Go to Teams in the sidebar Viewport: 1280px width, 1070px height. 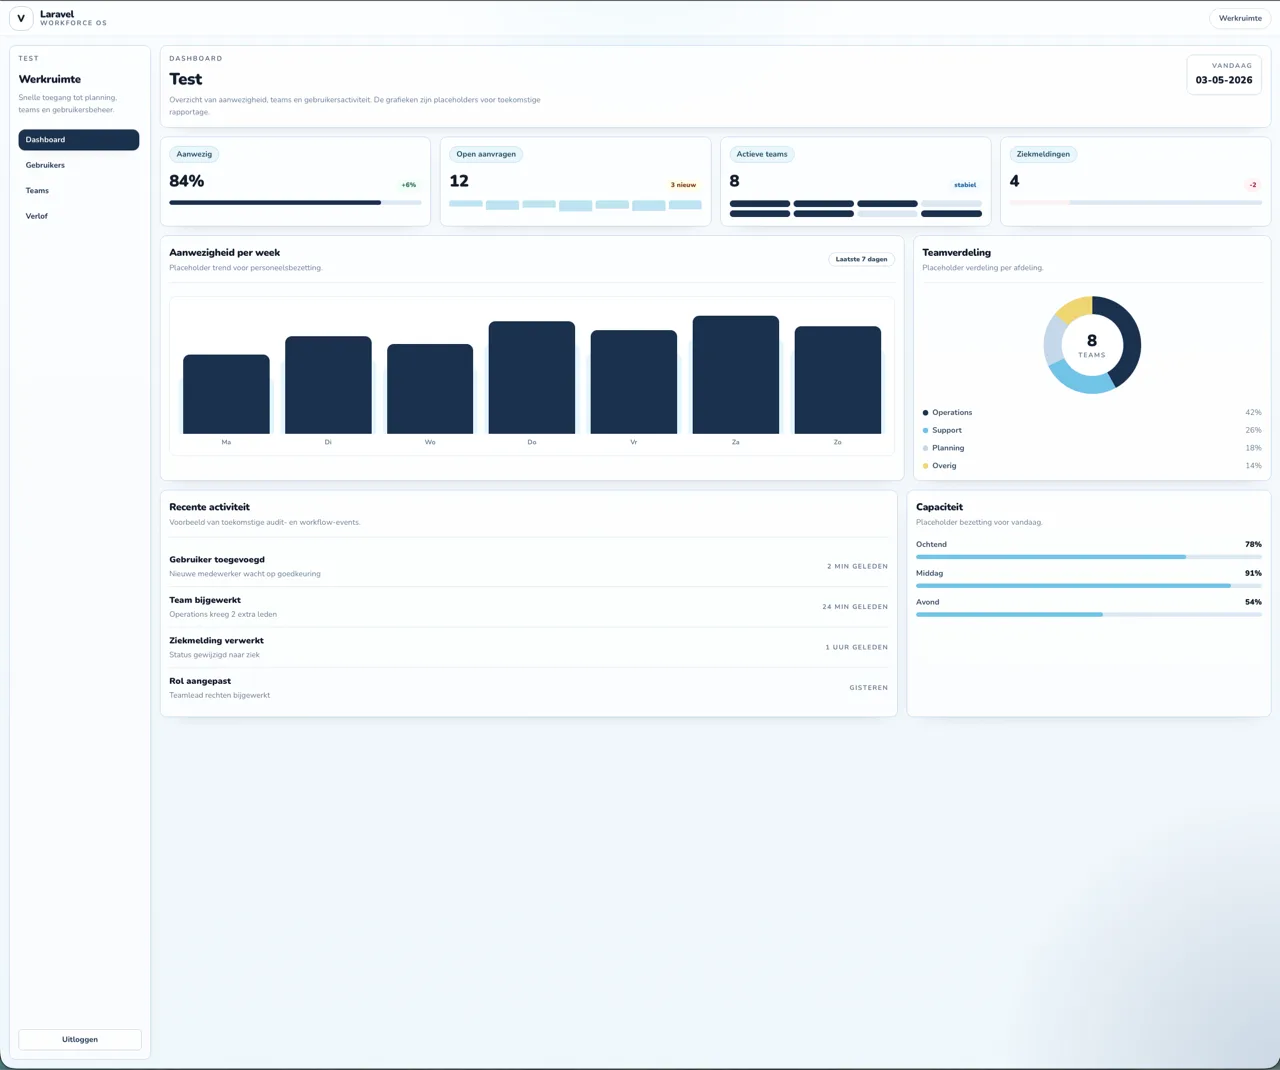coord(79,190)
